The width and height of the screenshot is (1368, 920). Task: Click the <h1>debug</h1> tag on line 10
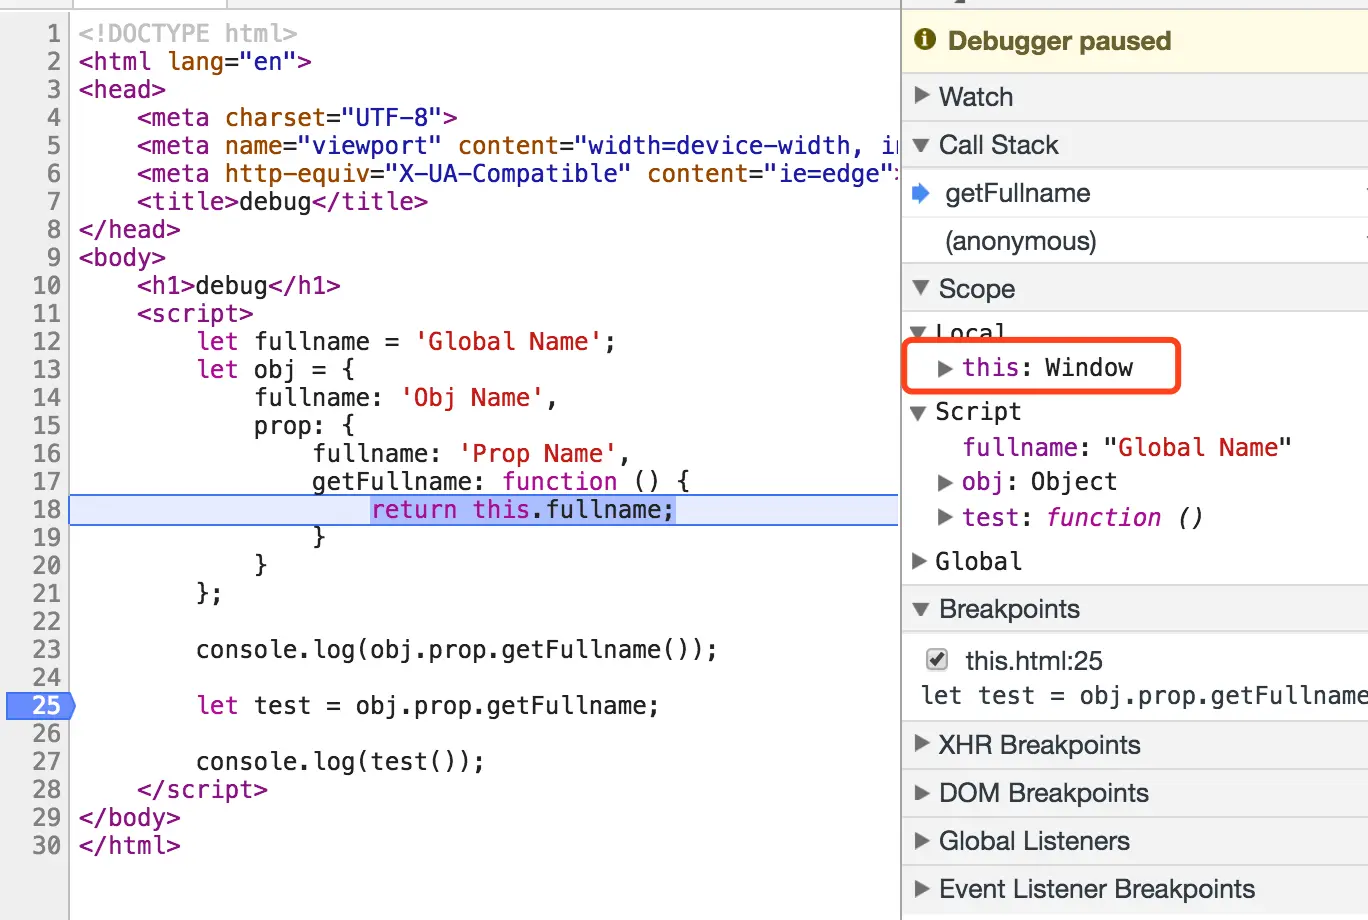239,285
